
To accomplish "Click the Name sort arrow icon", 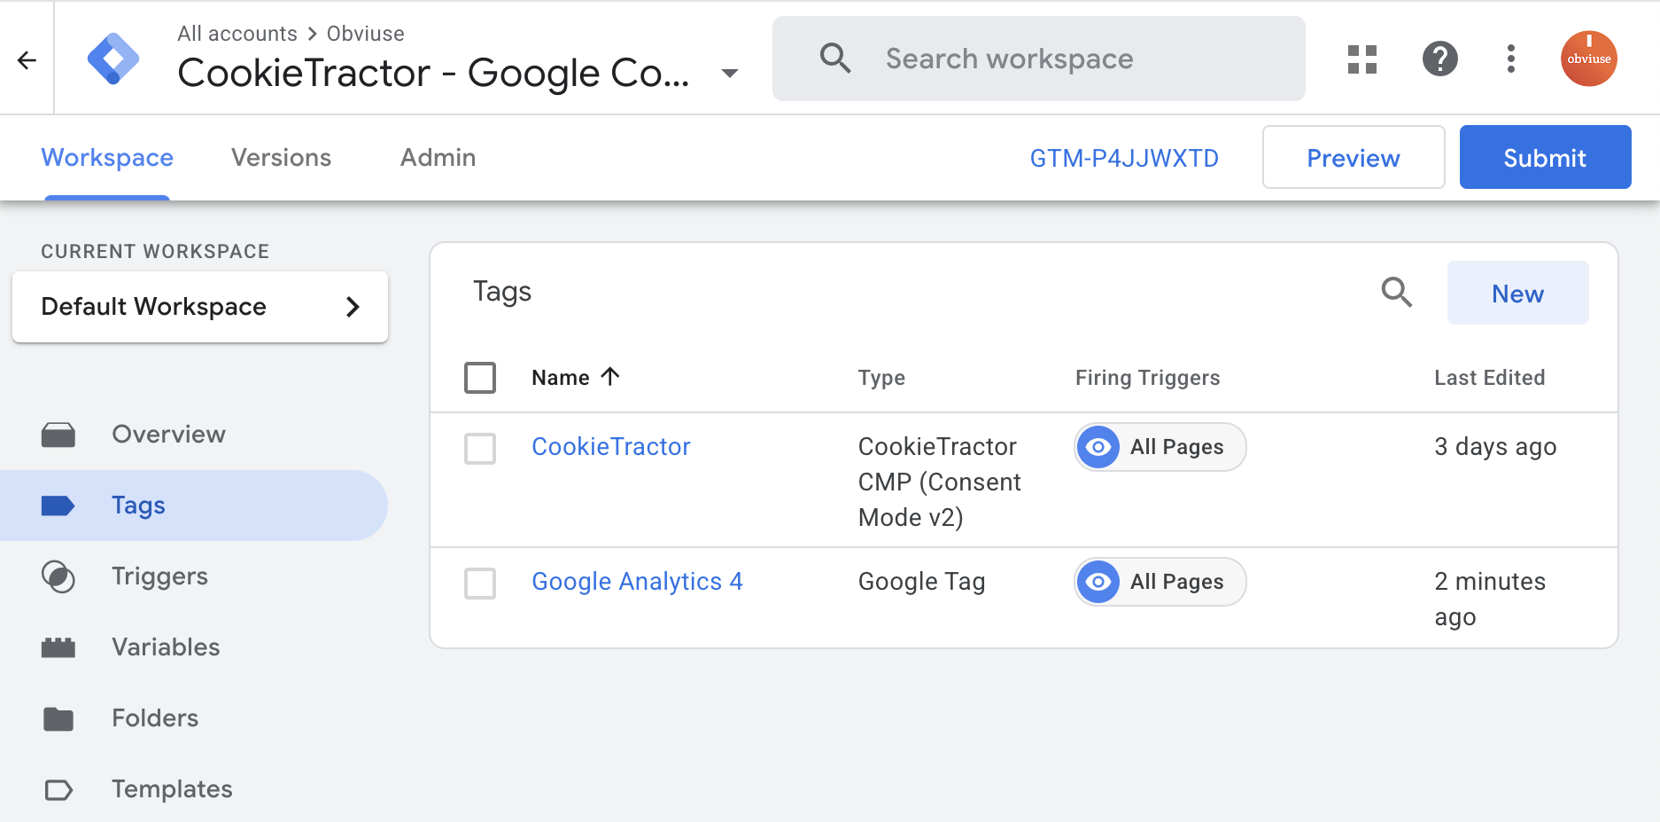I will click(610, 377).
